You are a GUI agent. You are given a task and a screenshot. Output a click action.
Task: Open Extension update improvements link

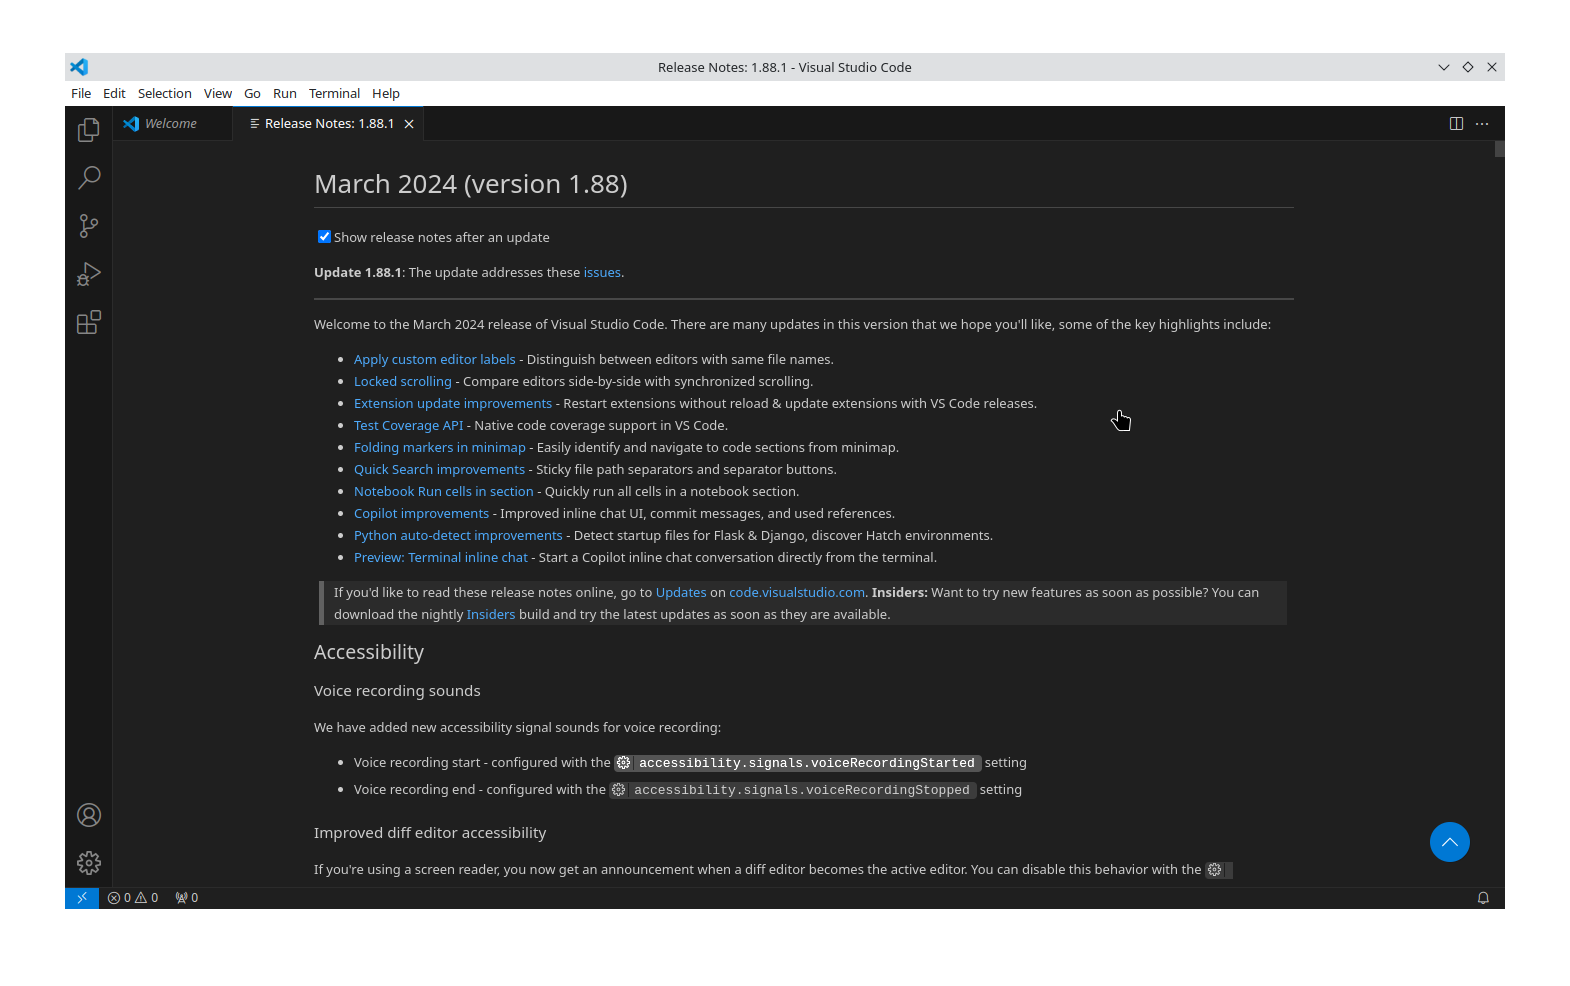[x=453, y=404]
